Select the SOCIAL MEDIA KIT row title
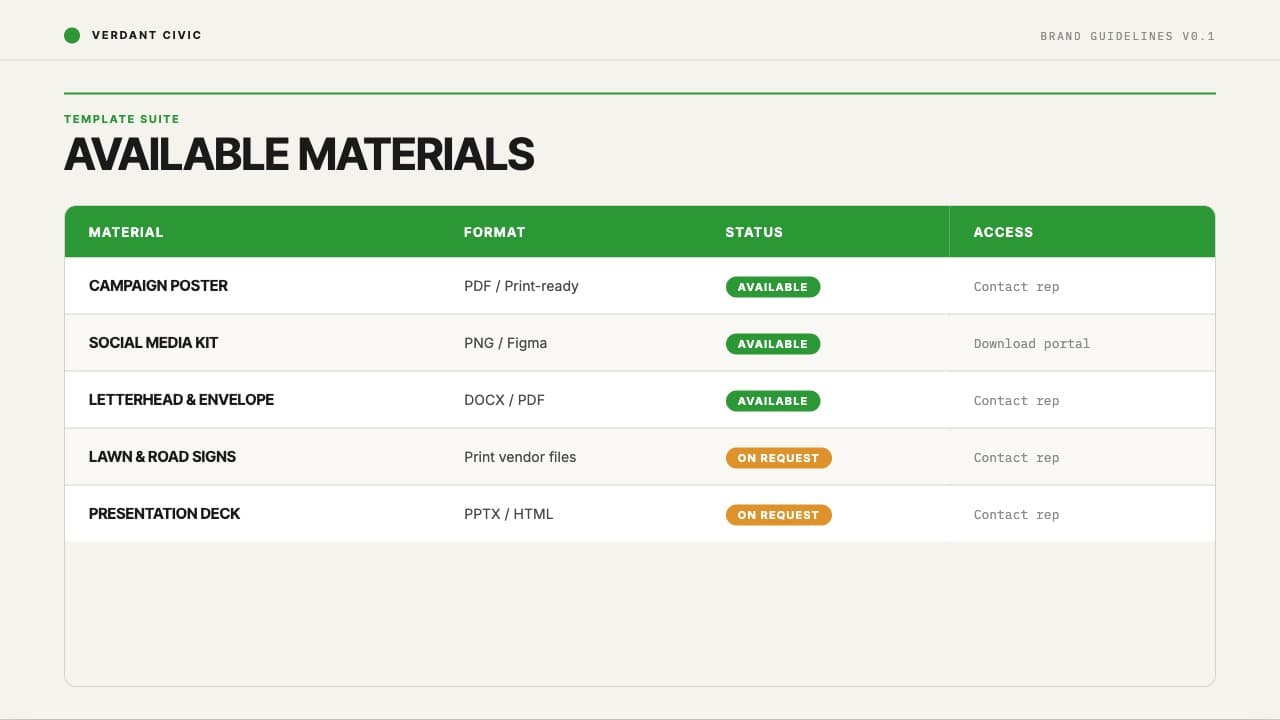The image size is (1280, 720). (x=153, y=343)
